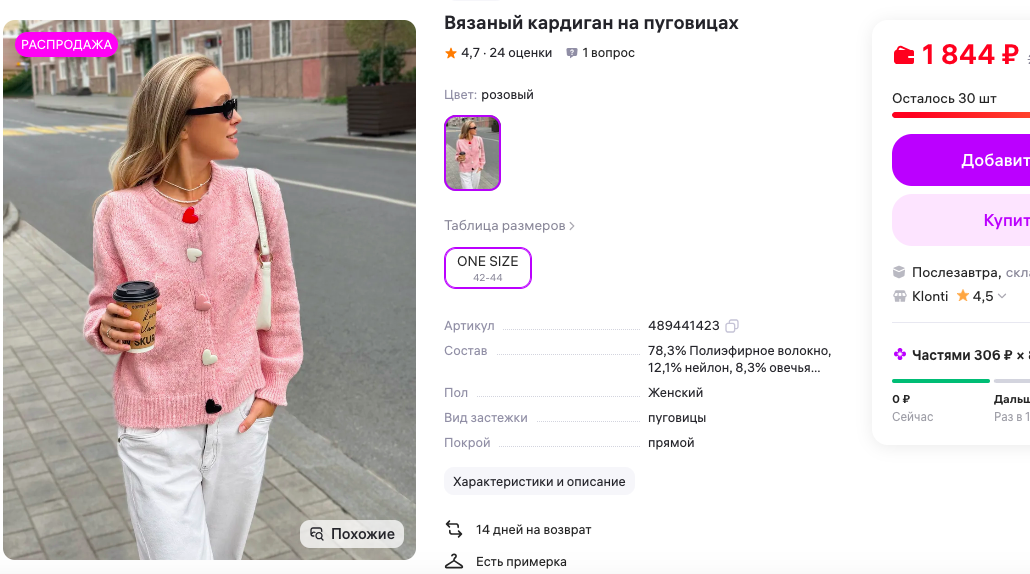The width and height of the screenshot is (1030, 574).
Task: Open the 1 вопрос question icon
Action: [x=571, y=53]
